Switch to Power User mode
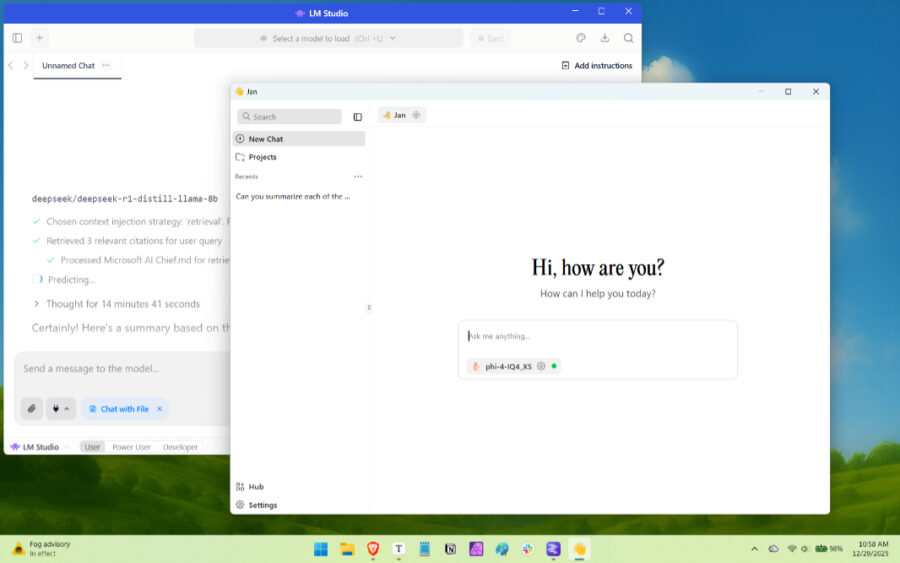The width and height of the screenshot is (900, 563). (x=131, y=447)
